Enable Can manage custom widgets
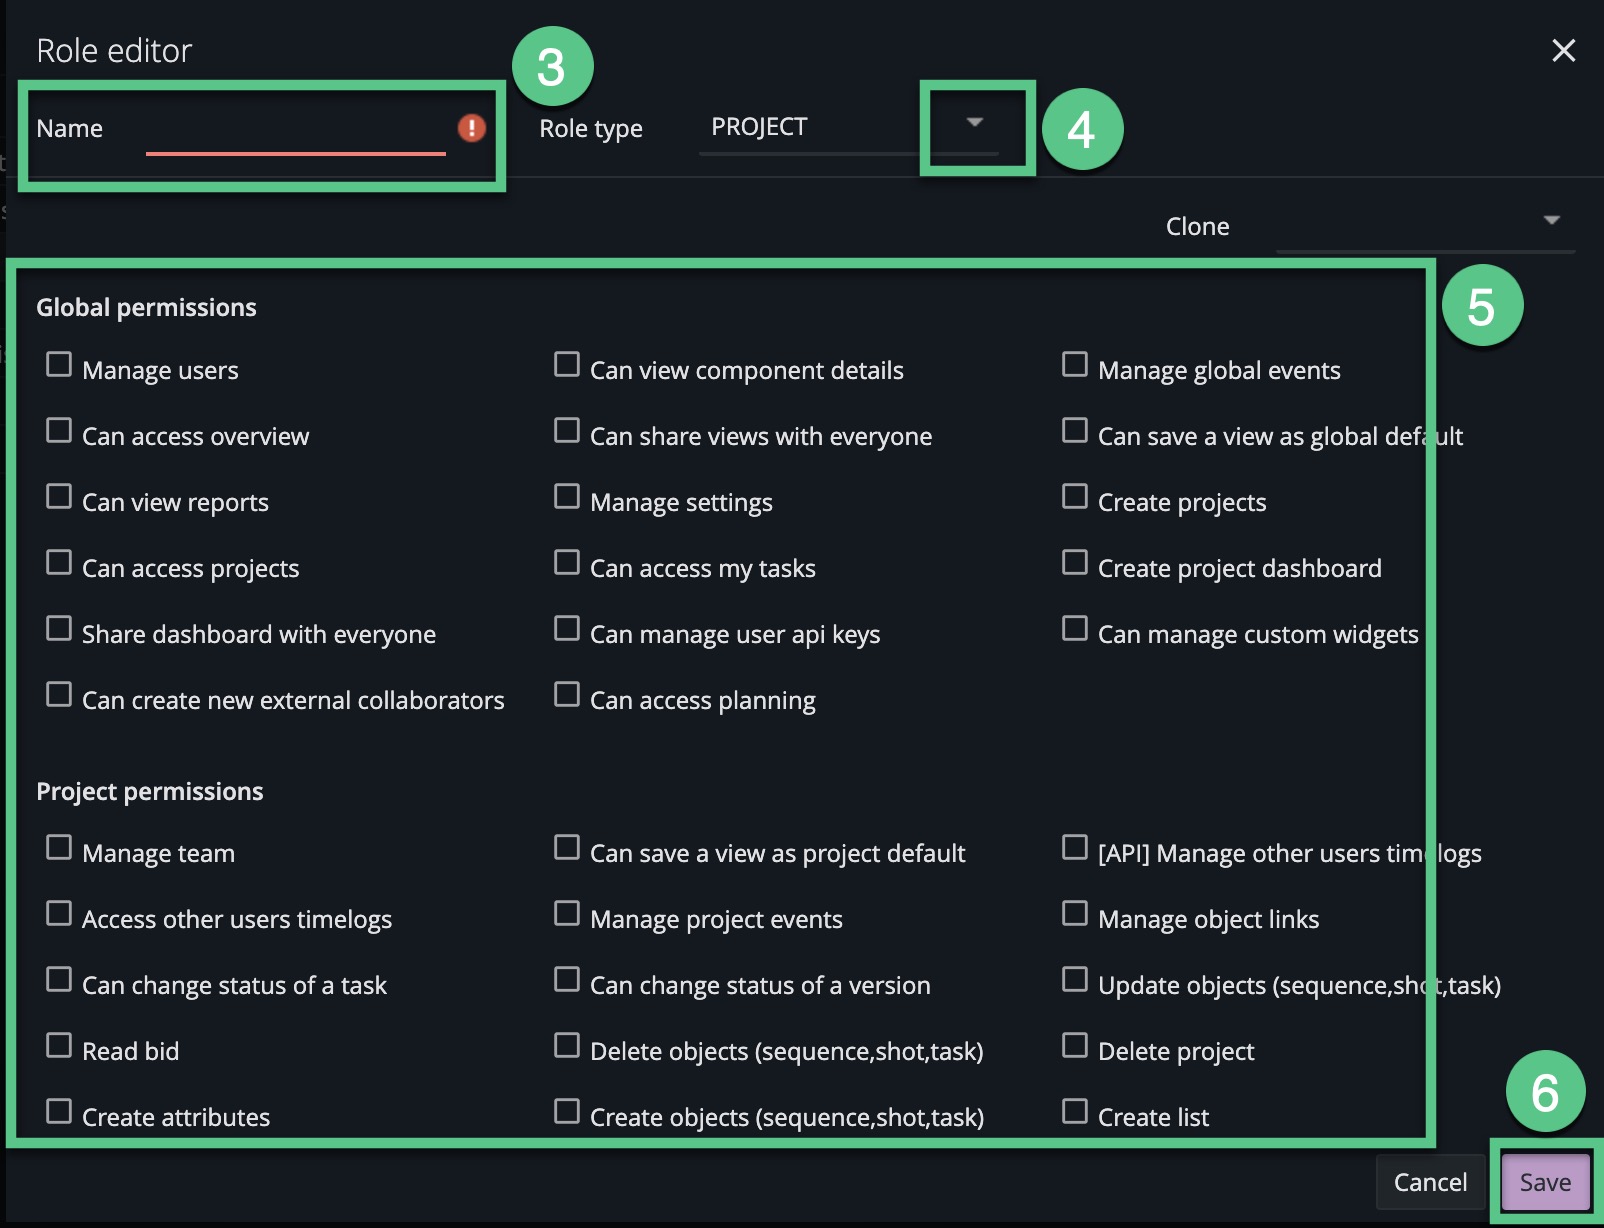 pyautogui.click(x=1075, y=627)
